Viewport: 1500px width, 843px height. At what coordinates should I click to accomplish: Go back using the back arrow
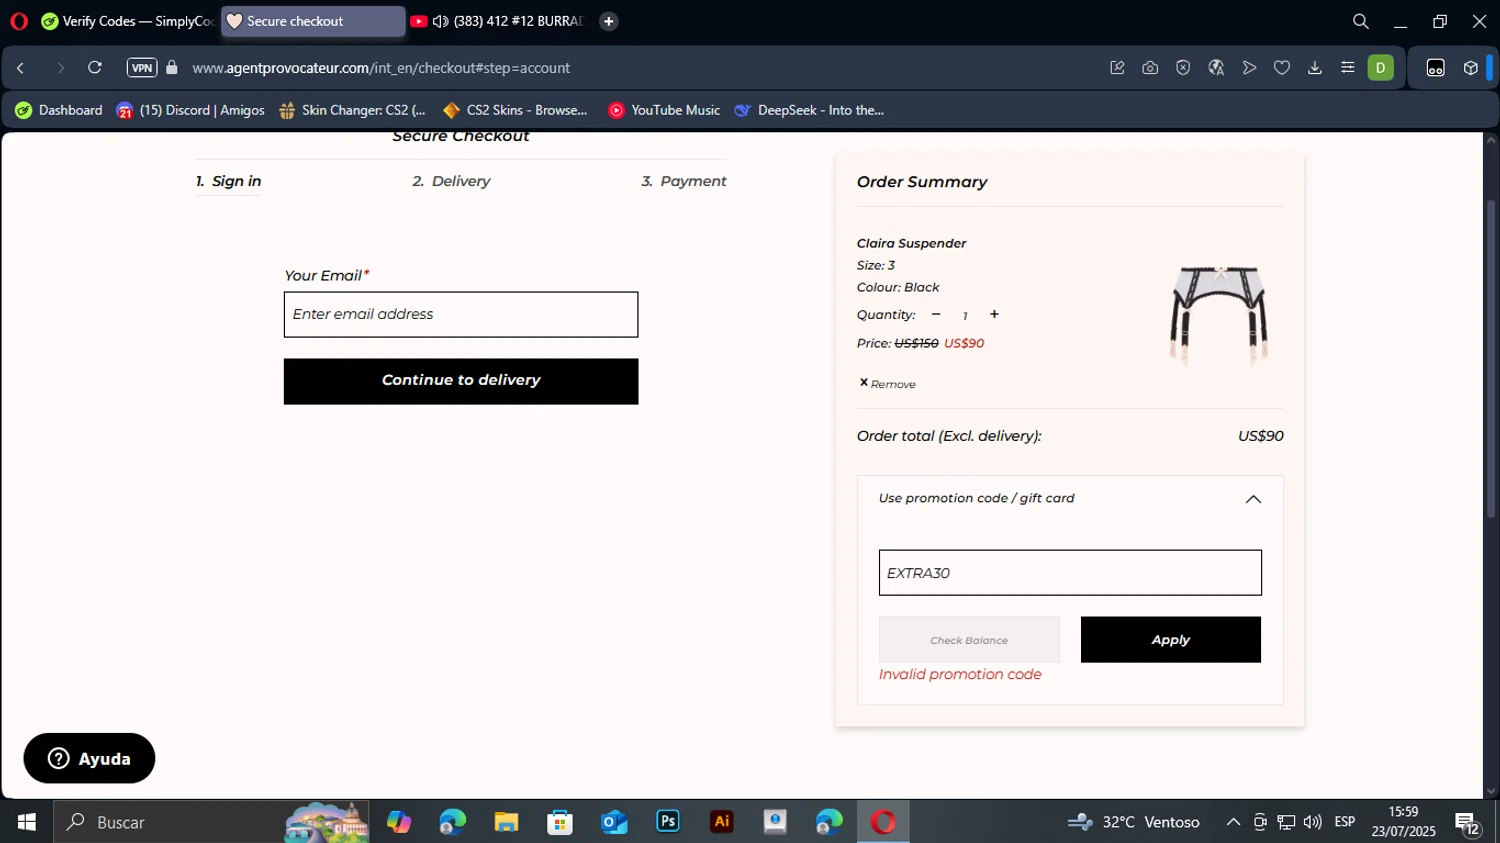pyautogui.click(x=21, y=68)
